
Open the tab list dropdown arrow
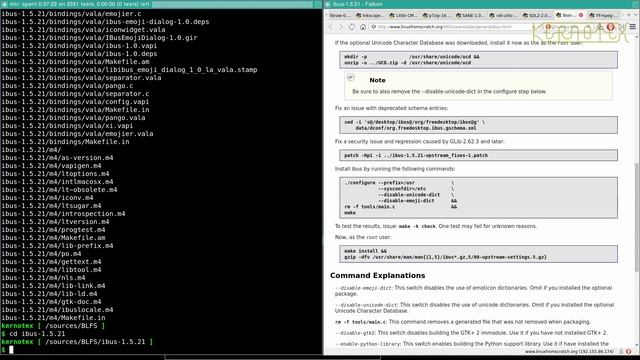[x=636, y=15]
